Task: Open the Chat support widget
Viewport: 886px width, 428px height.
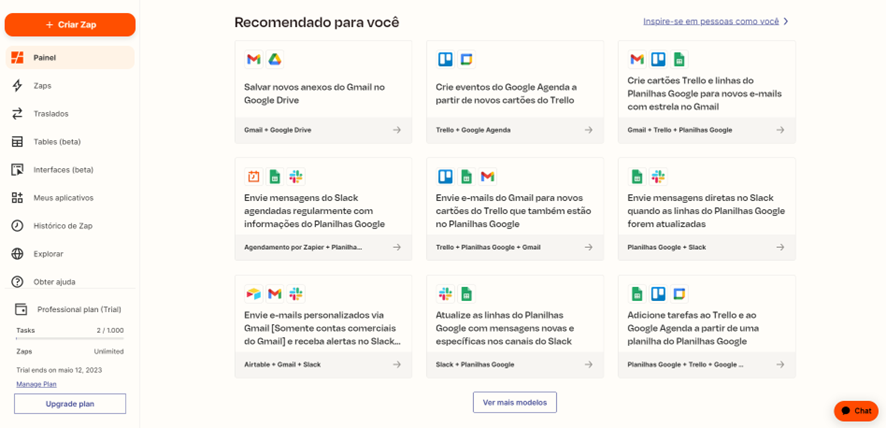Action: tap(856, 411)
